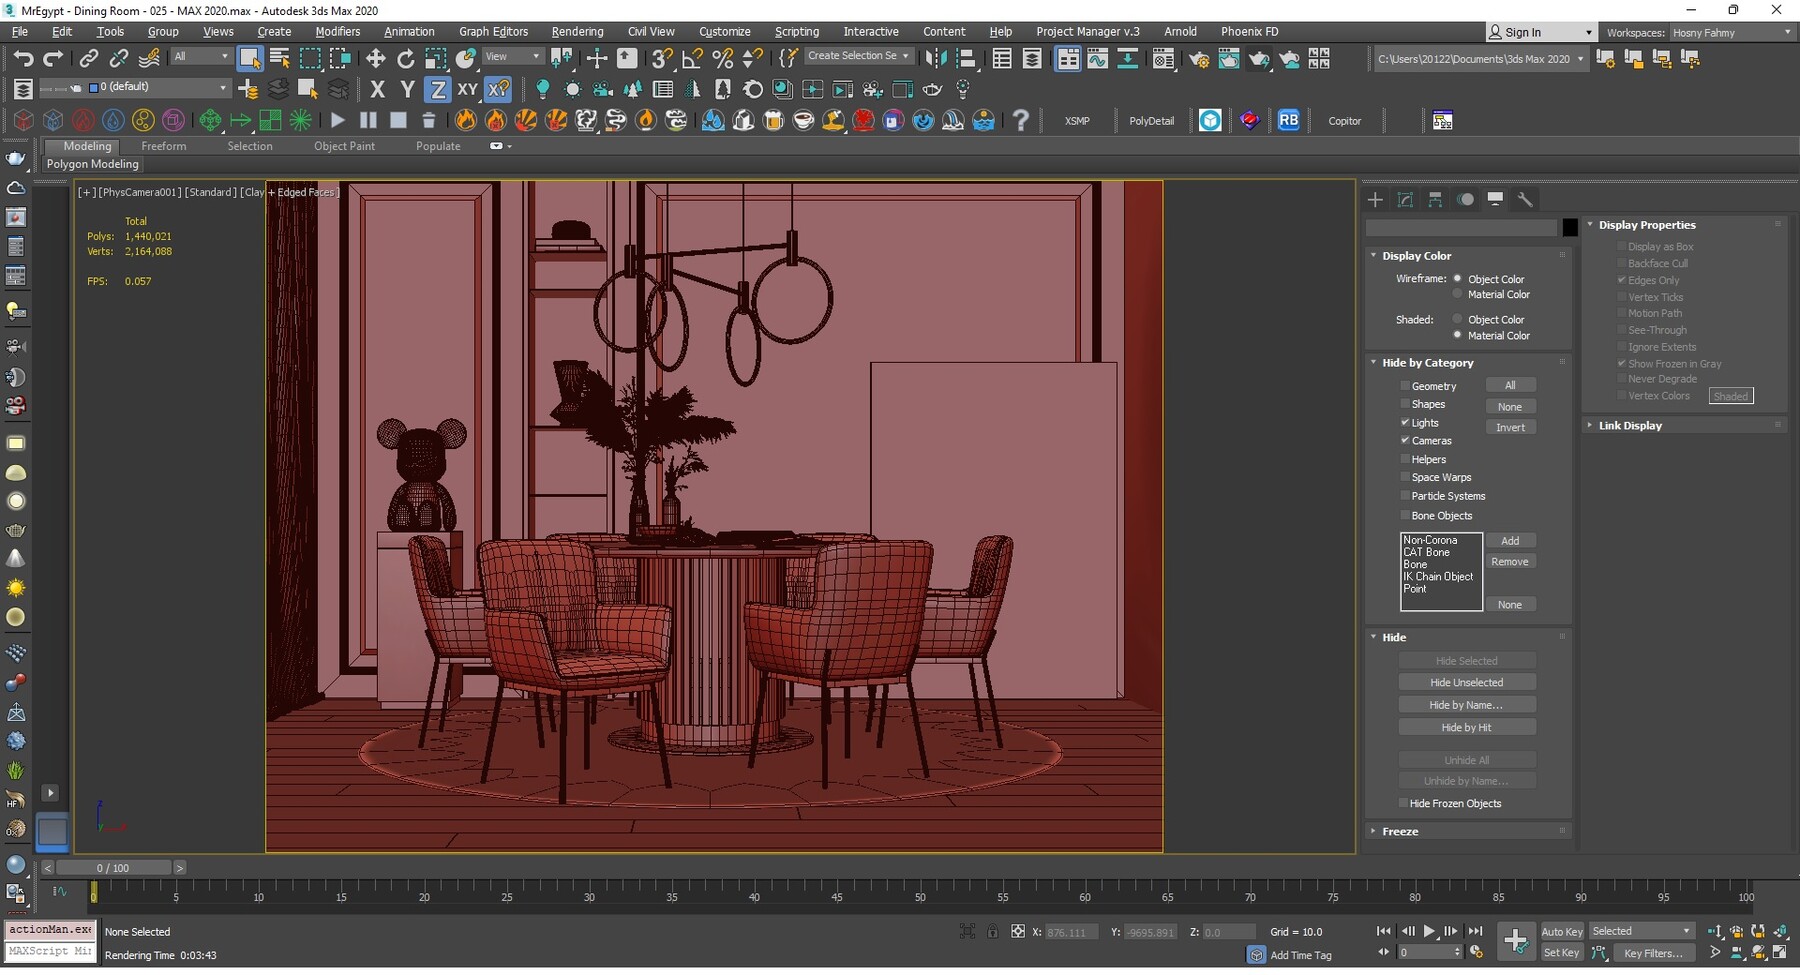
Task: Select the Select and Move tool
Action: pos(376,58)
